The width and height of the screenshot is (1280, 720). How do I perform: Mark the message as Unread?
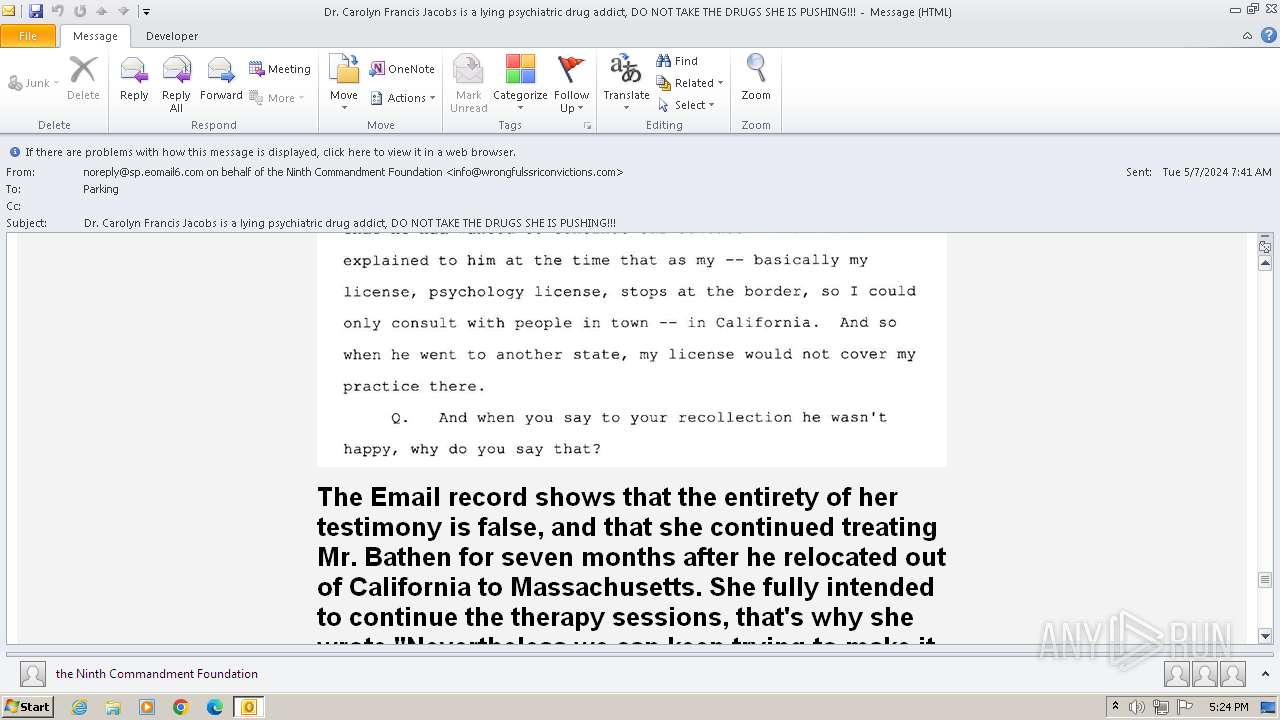[x=468, y=84]
